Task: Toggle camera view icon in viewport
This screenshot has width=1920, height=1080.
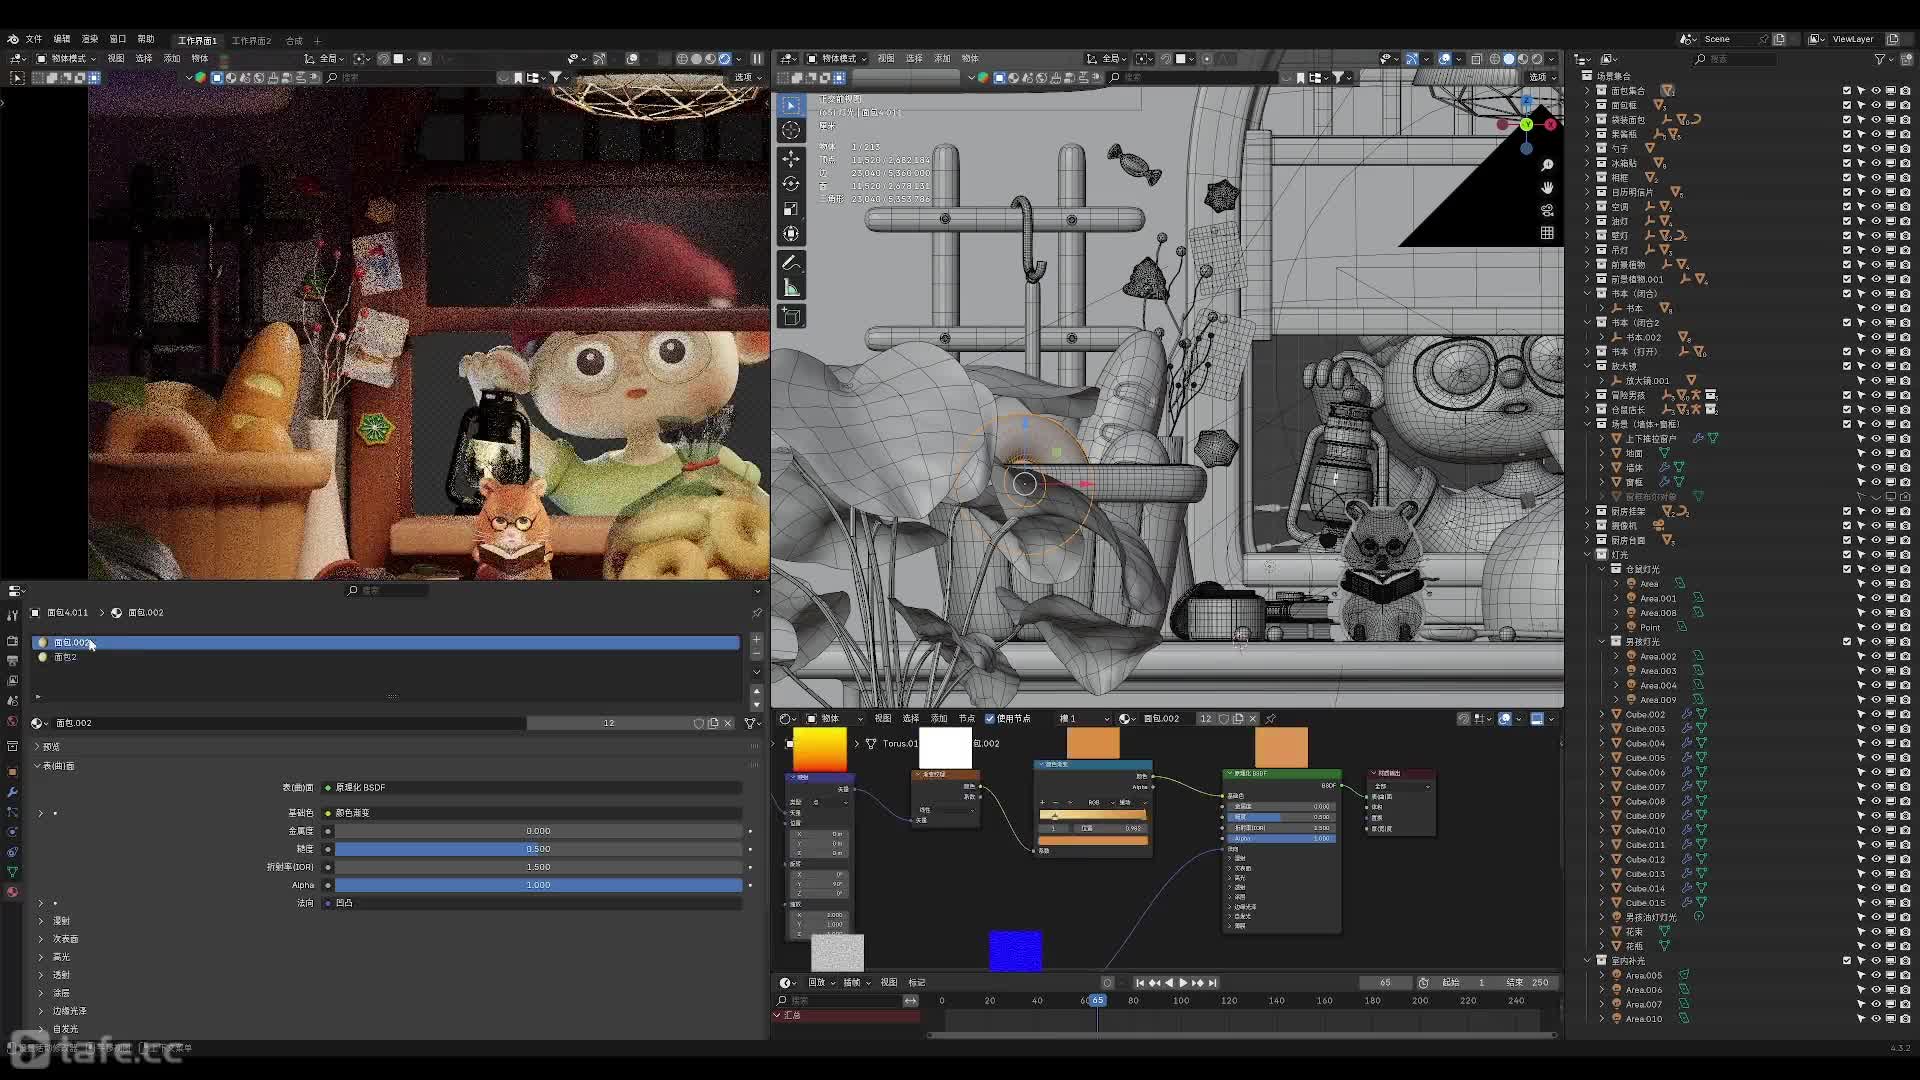Action: pyautogui.click(x=1547, y=210)
